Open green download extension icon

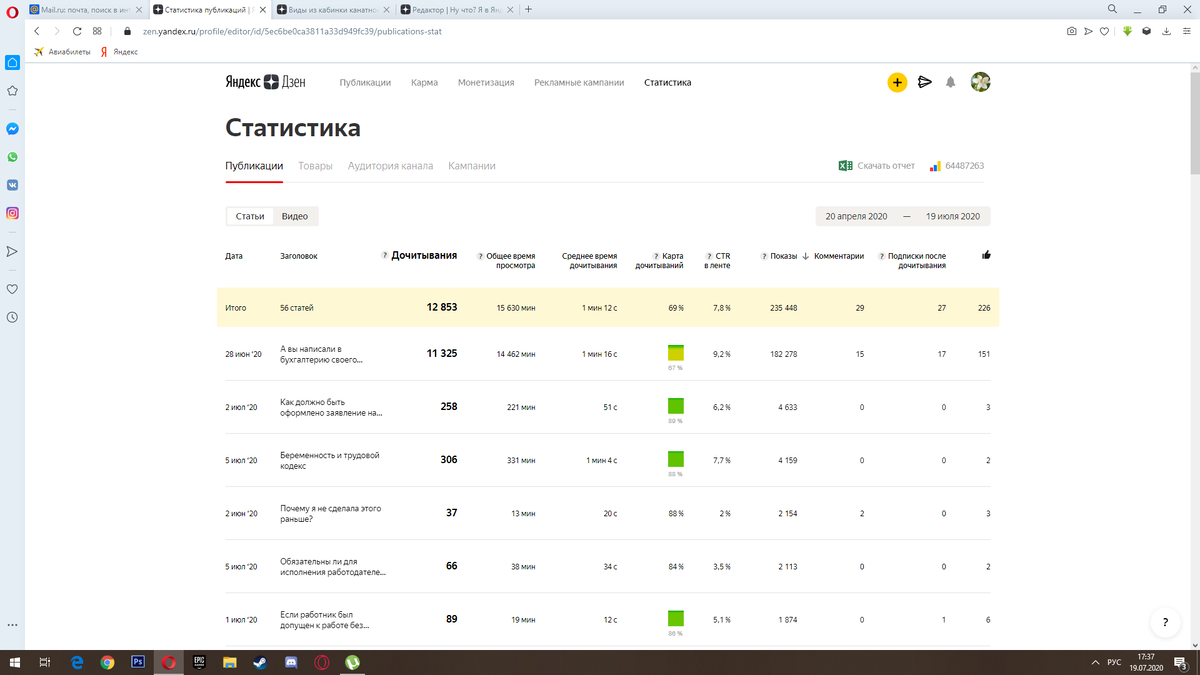click(1127, 31)
